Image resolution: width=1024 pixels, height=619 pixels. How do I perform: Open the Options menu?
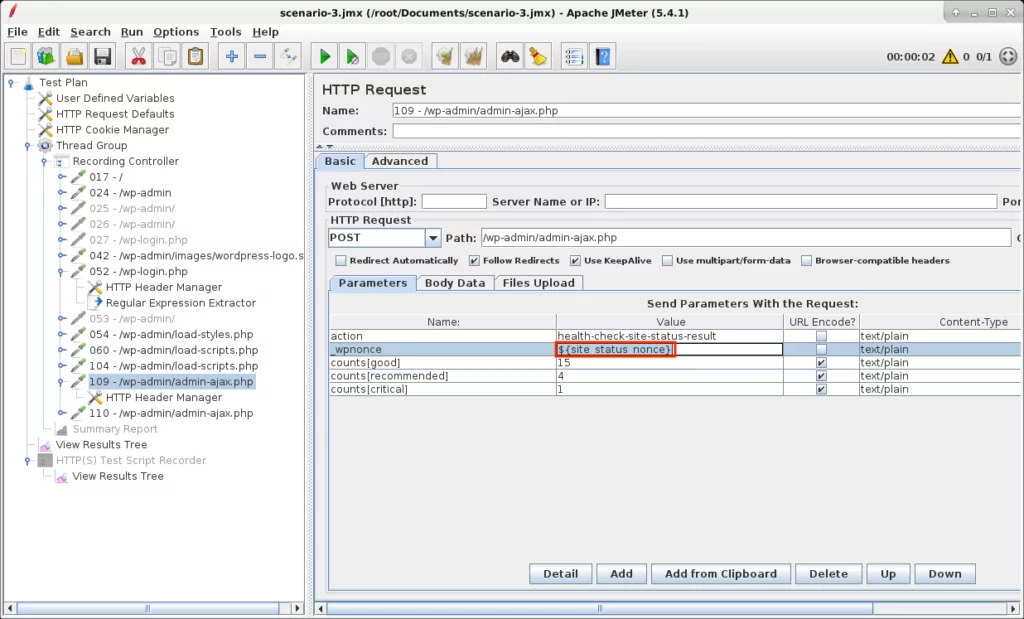click(x=176, y=32)
